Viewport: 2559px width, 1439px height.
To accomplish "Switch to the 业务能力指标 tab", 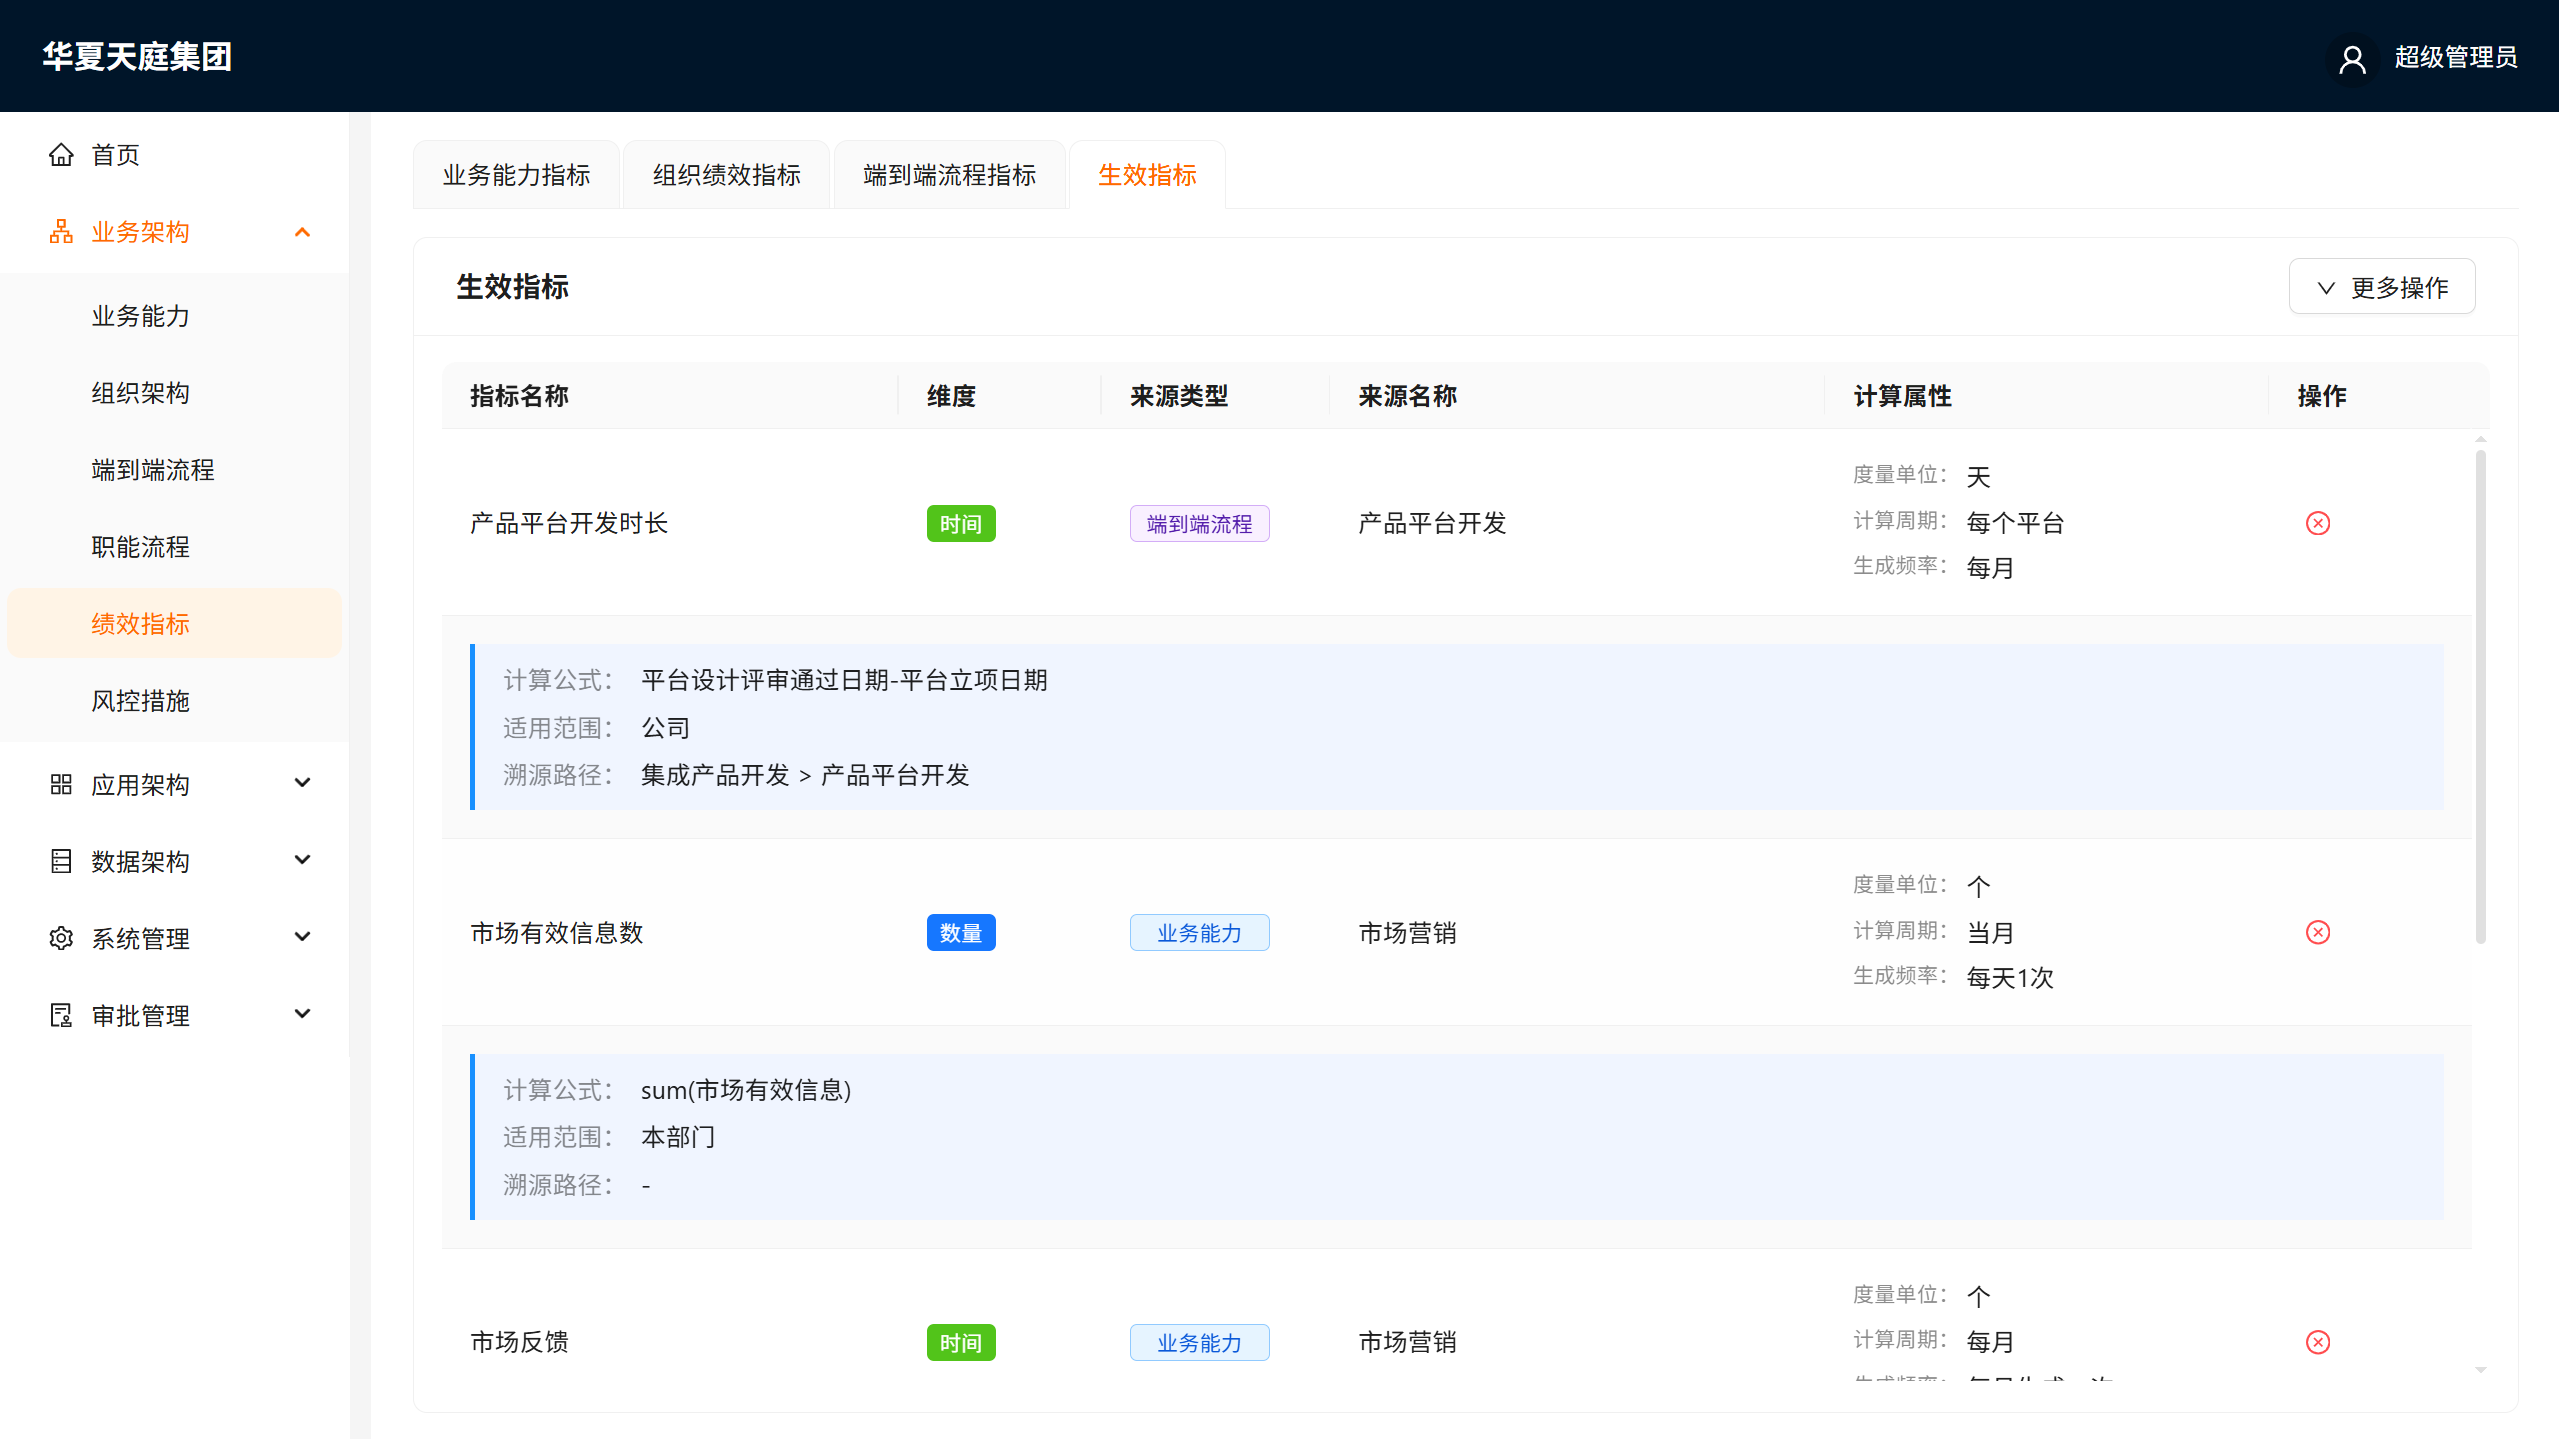I will coord(516,175).
